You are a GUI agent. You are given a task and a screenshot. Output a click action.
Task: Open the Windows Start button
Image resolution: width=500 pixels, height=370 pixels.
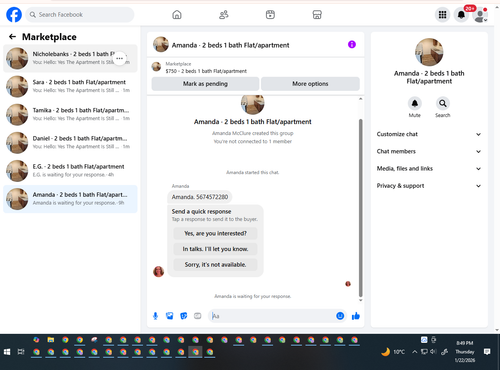[x=7, y=352]
